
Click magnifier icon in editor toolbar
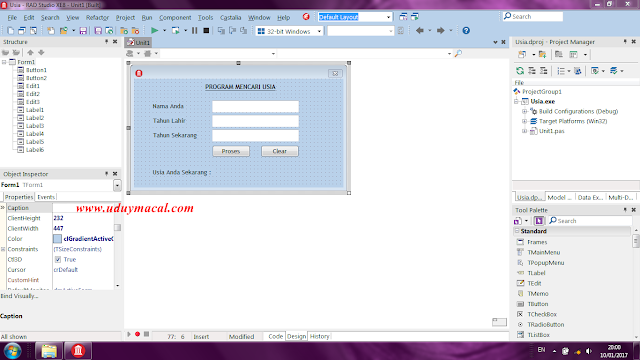458,53
